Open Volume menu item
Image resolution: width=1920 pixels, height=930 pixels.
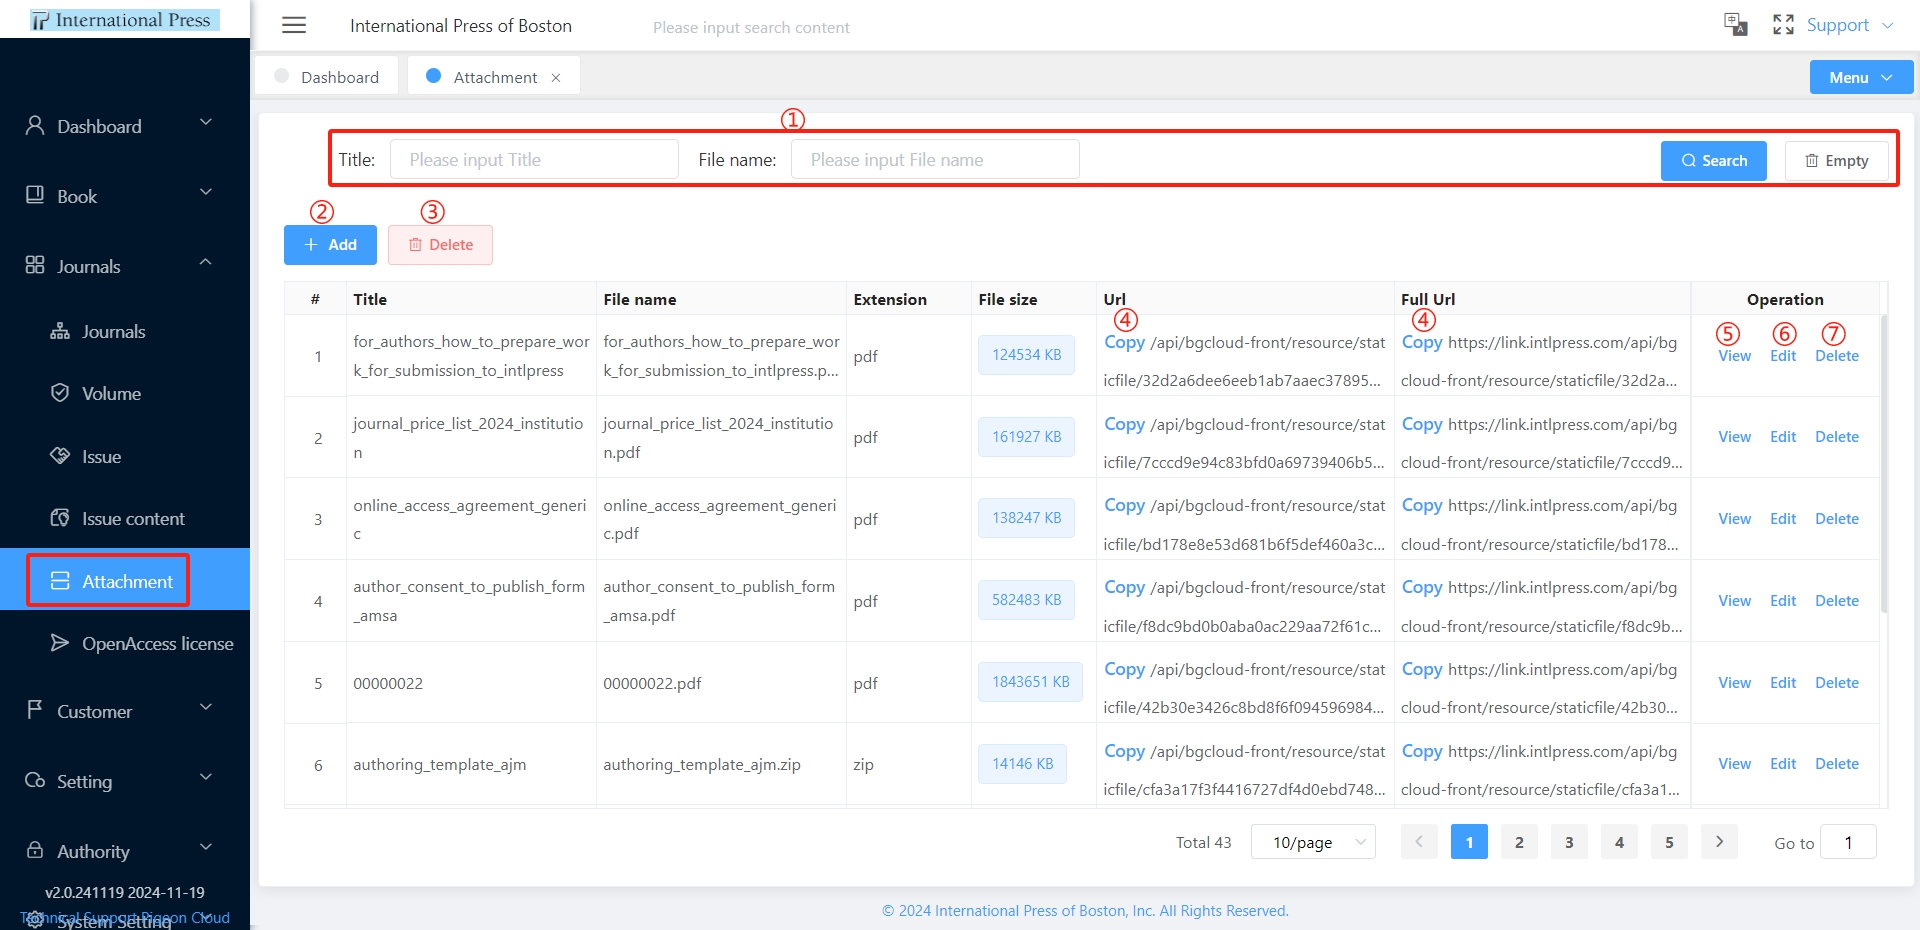125,393
